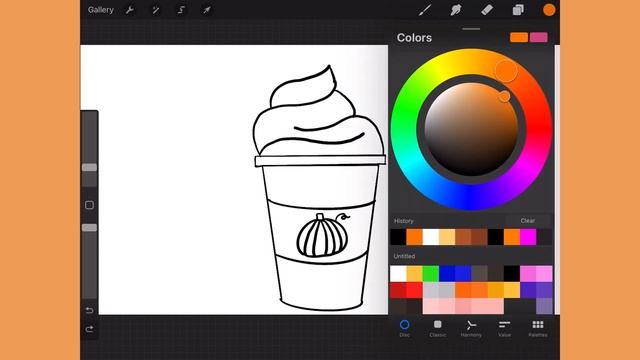Click the hue ring orange handle

click(x=506, y=71)
